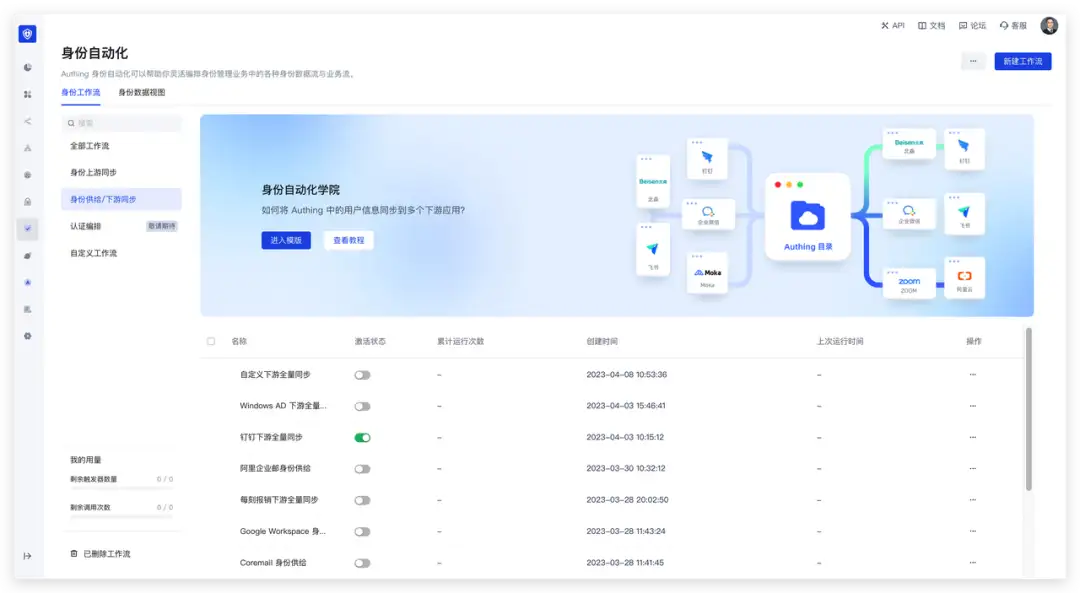The height and width of the screenshot is (593, 1080).
Task: Click the 累计运行次数 column header
Action: coord(460,341)
